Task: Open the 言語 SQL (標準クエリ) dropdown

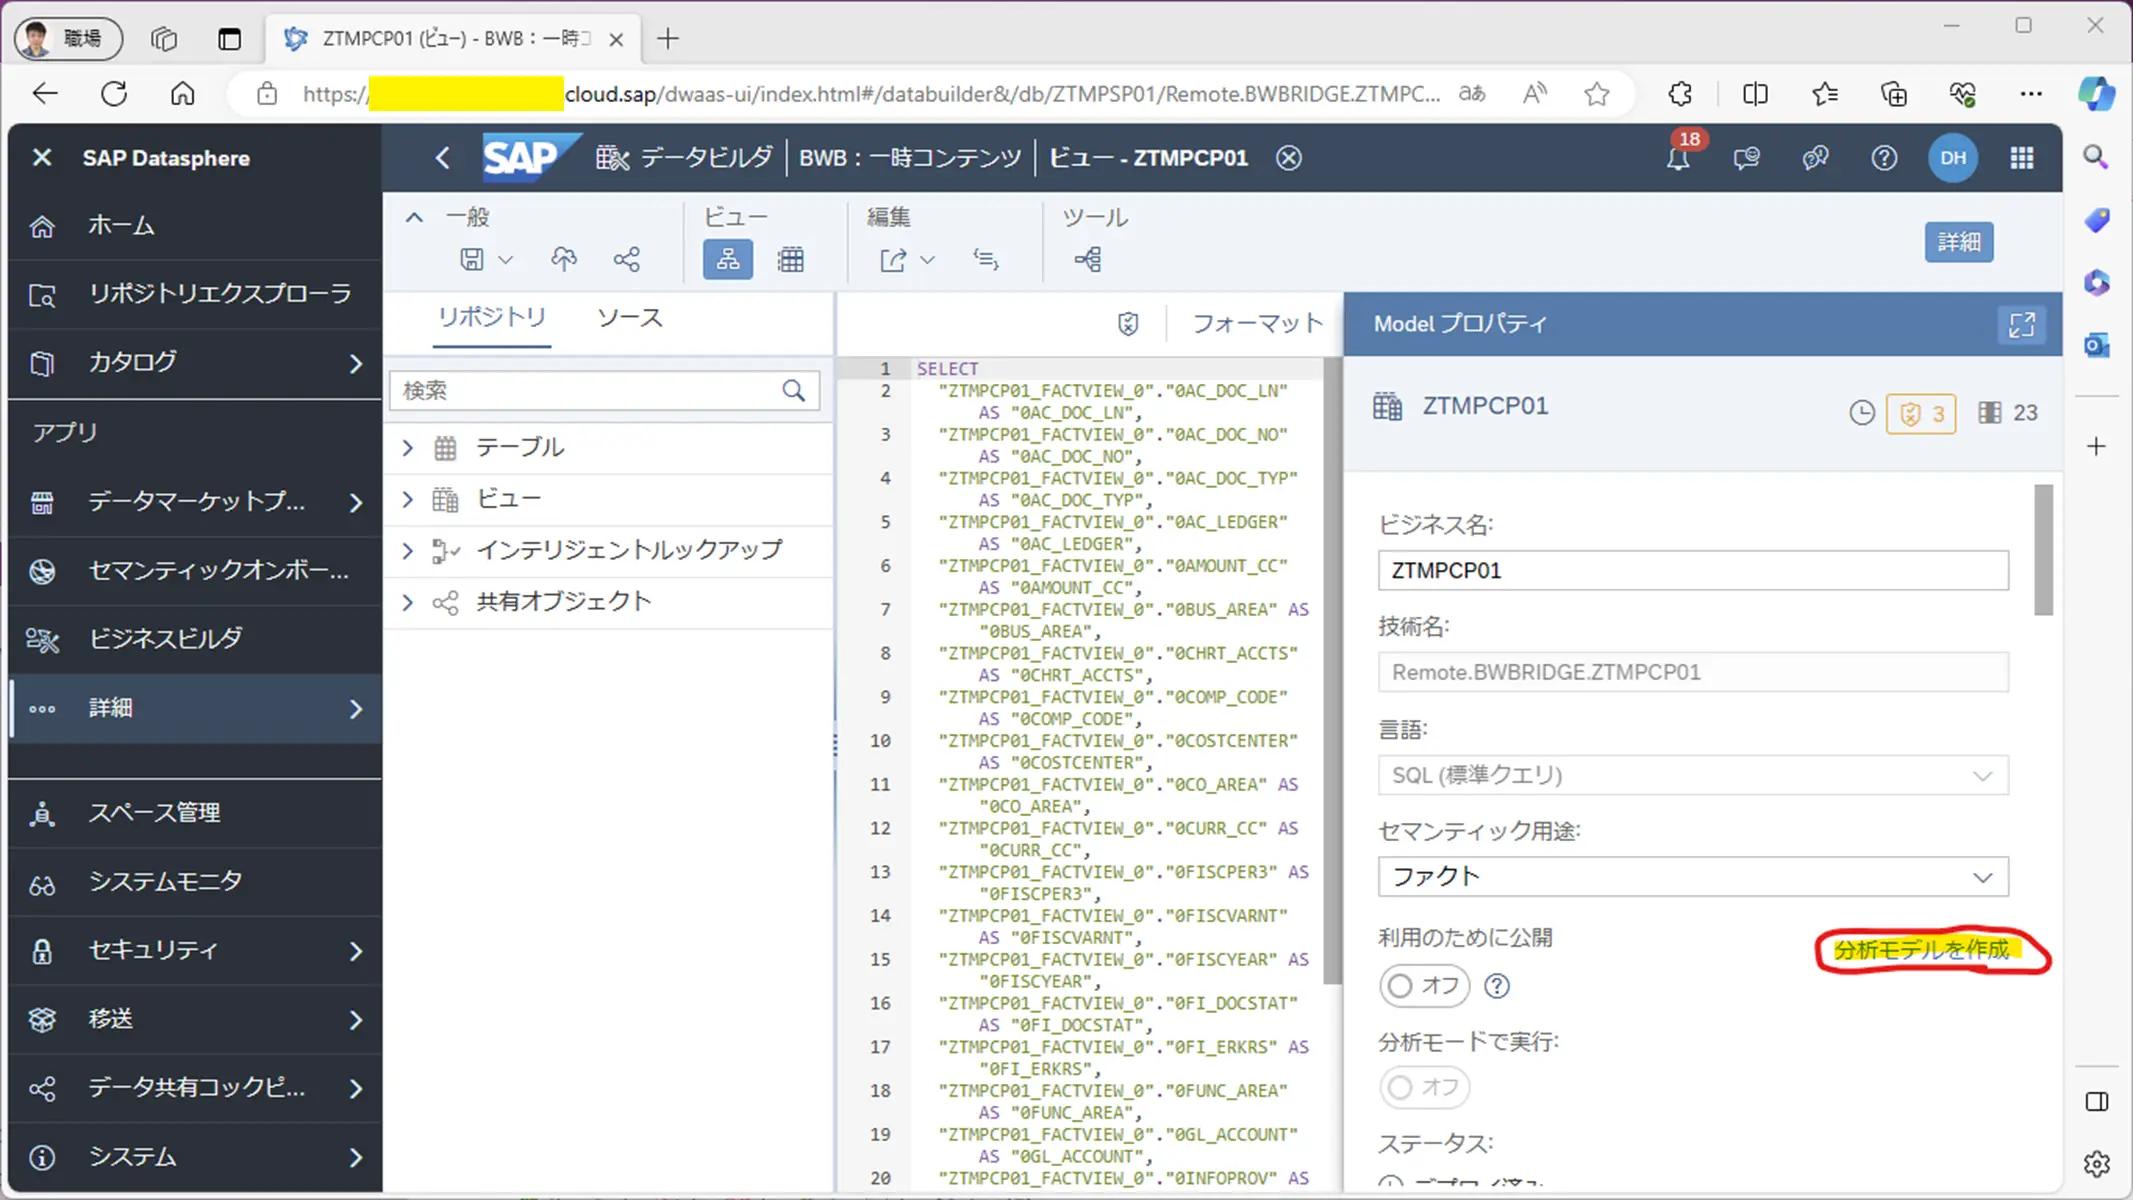Action: point(1693,776)
